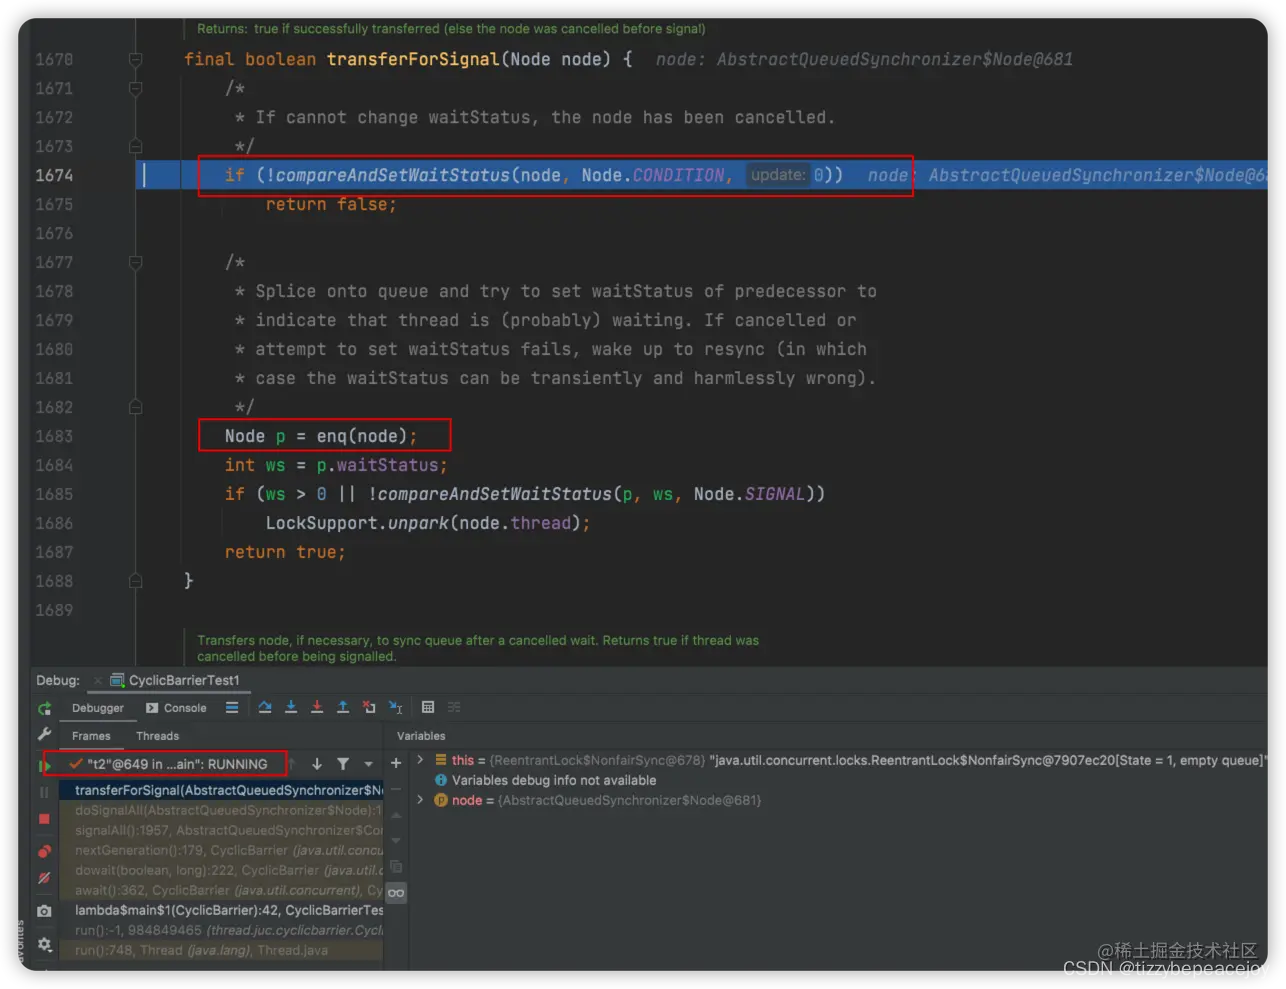
Task: Drop the current frame
Action: click(x=369, y=707)
